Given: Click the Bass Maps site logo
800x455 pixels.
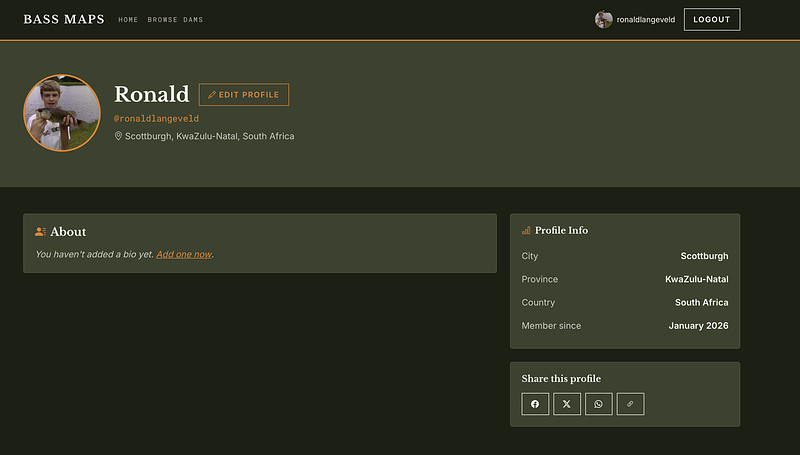Looking at the screenshot, I should [x=64, y=19].
